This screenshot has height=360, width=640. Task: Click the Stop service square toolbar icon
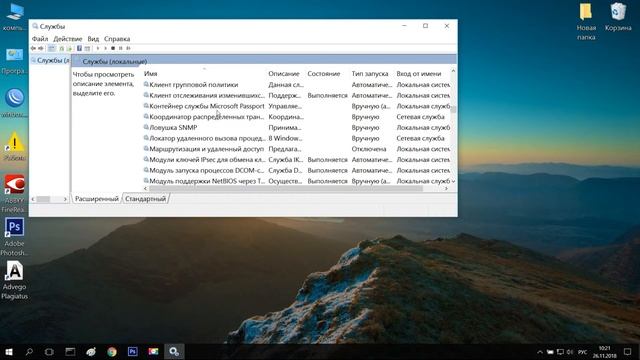click(113, 48)
